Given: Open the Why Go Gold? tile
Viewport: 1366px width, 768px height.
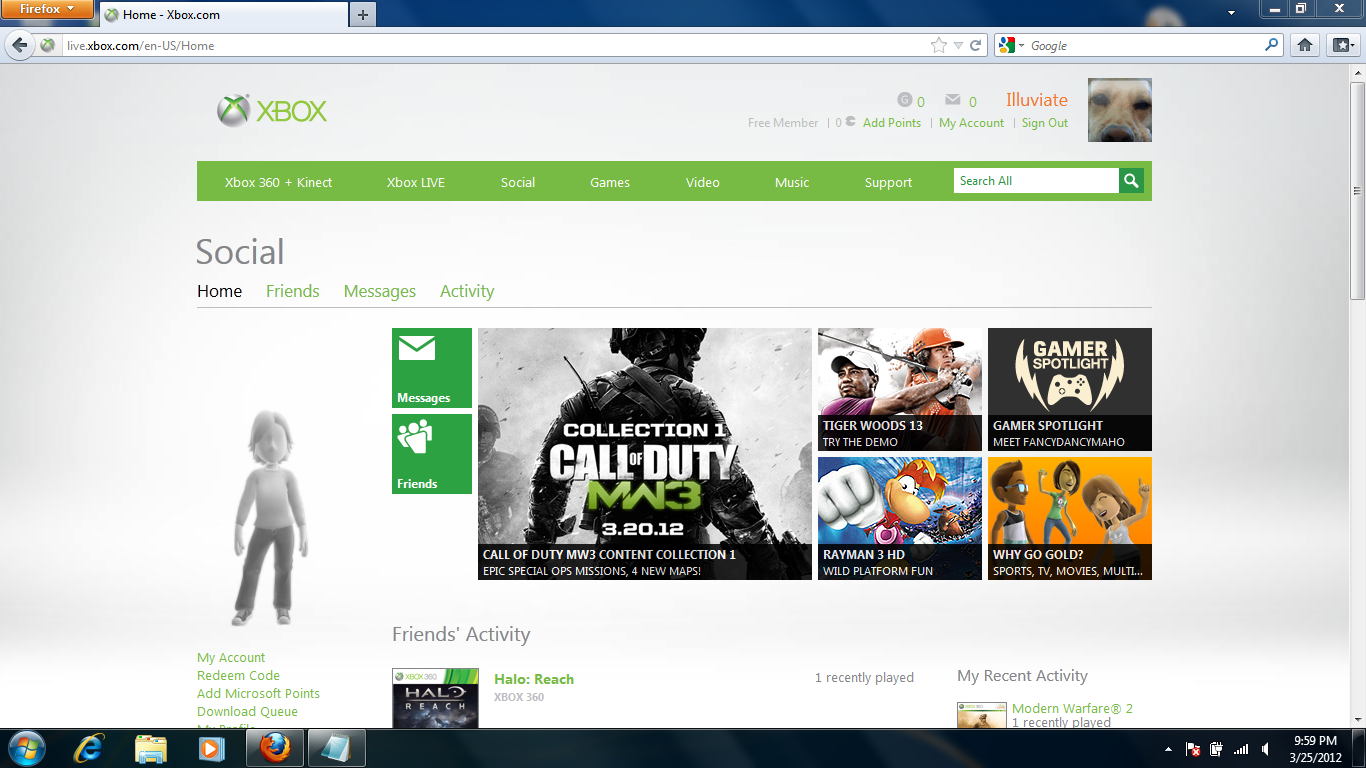Looking at the screenshot, I should (x=1070, y=518).
